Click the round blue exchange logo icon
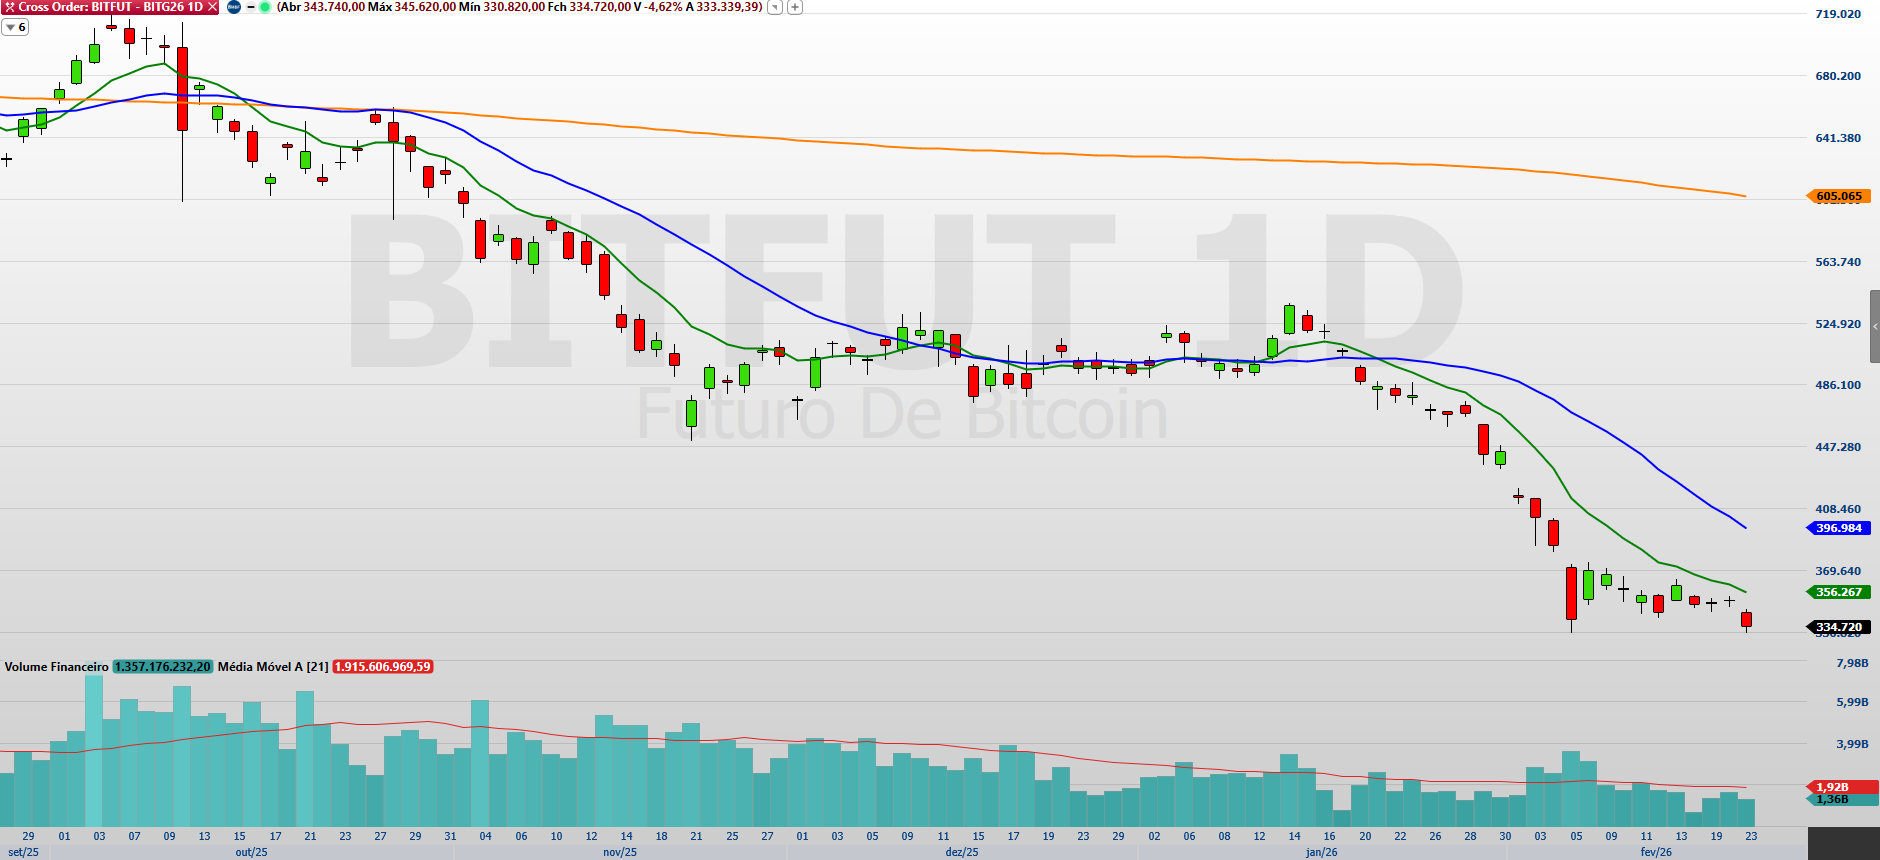This screenshot has height=860, width=1880. coord(234,7)
